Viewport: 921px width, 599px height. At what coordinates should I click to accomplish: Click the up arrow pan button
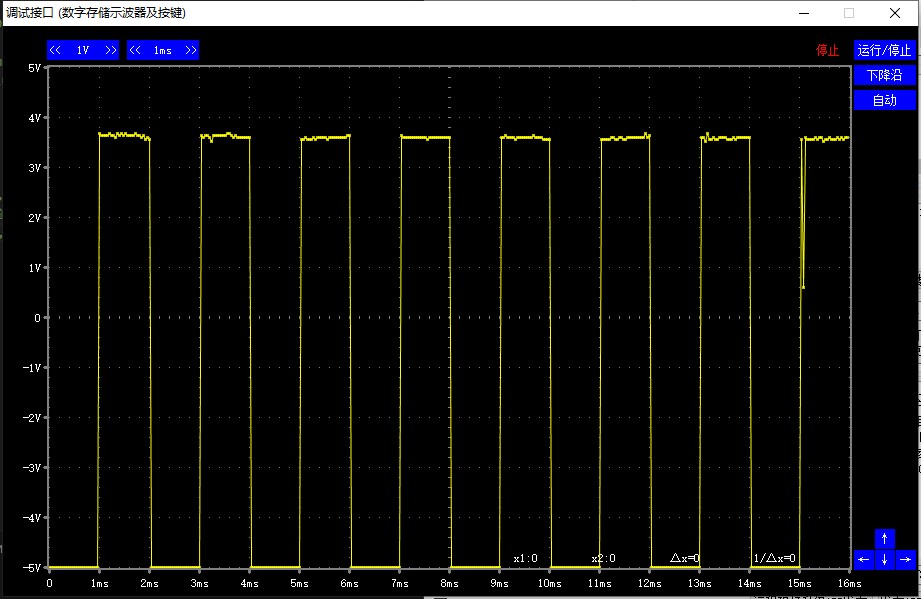pyautogui.click(x=884, y=538)
